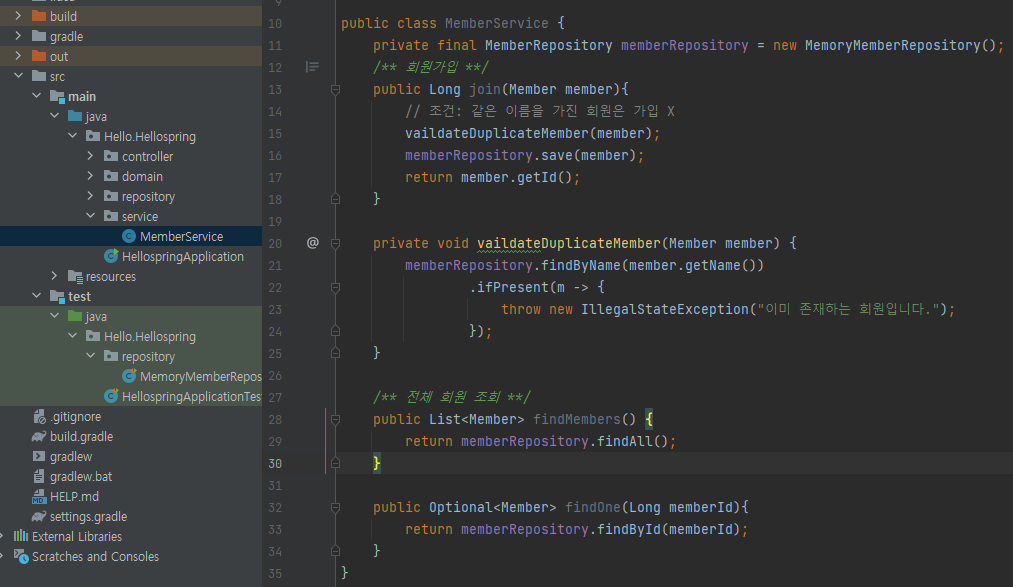Click the fold end marker at line 25
1013x587 pixels.
coord(335,353)
